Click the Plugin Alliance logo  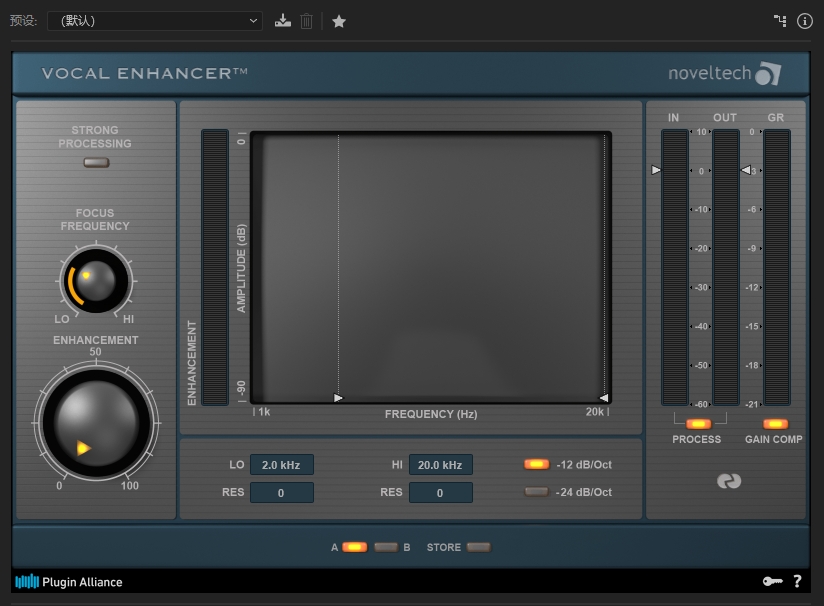[69, 582]
